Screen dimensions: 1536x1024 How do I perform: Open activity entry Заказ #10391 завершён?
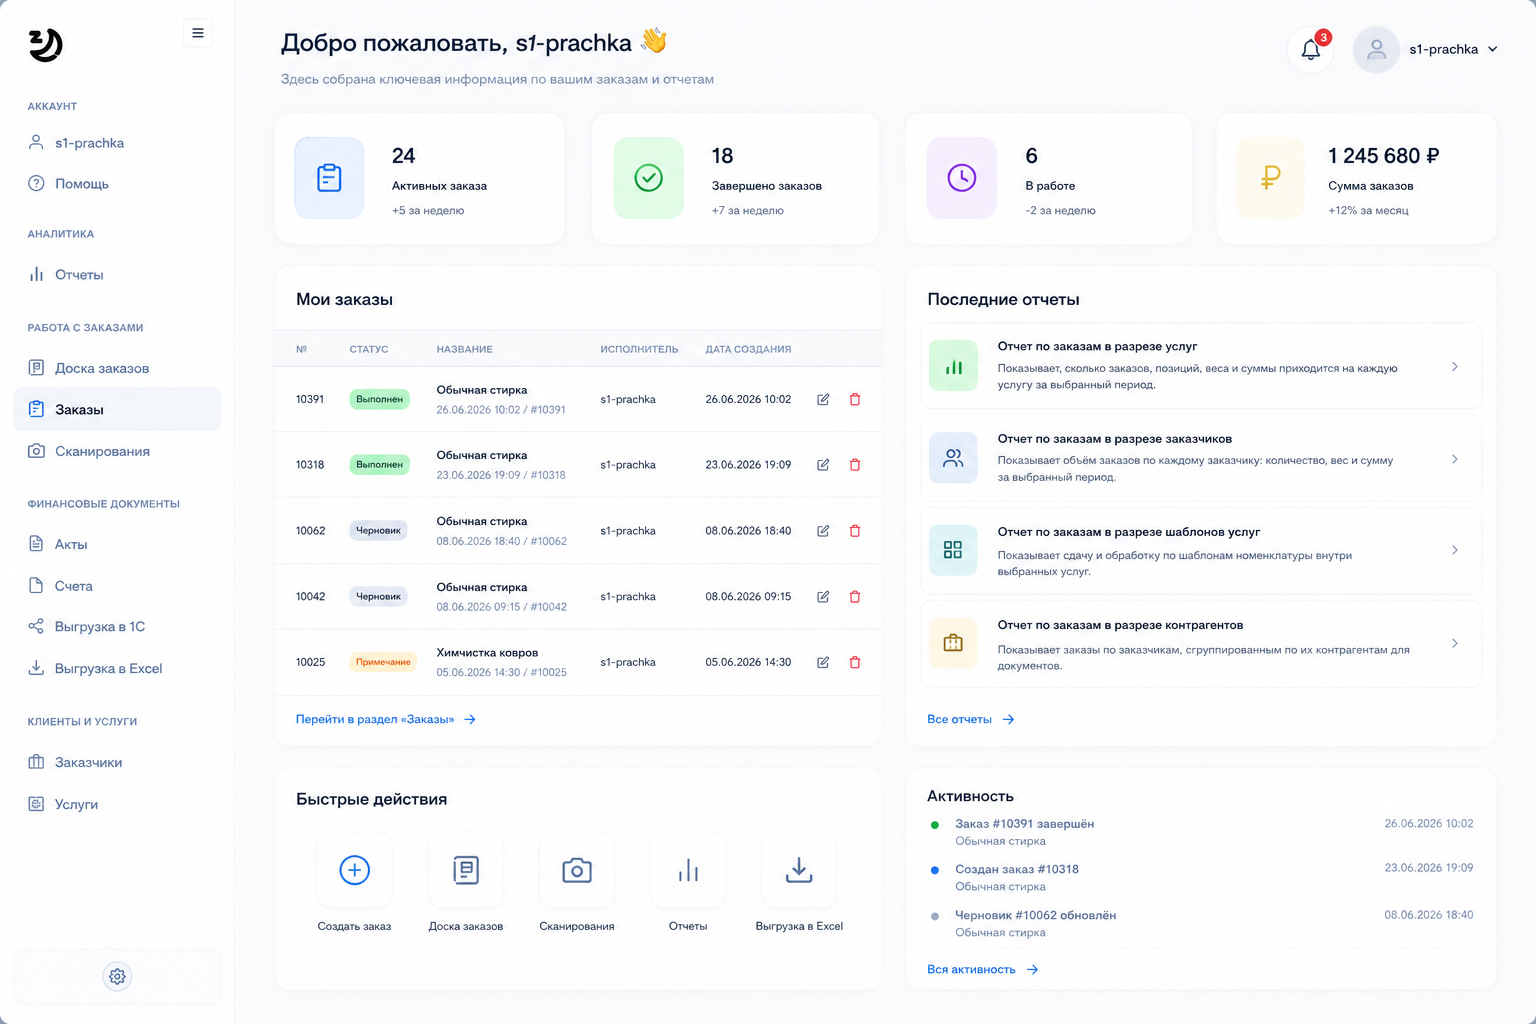1024,824
